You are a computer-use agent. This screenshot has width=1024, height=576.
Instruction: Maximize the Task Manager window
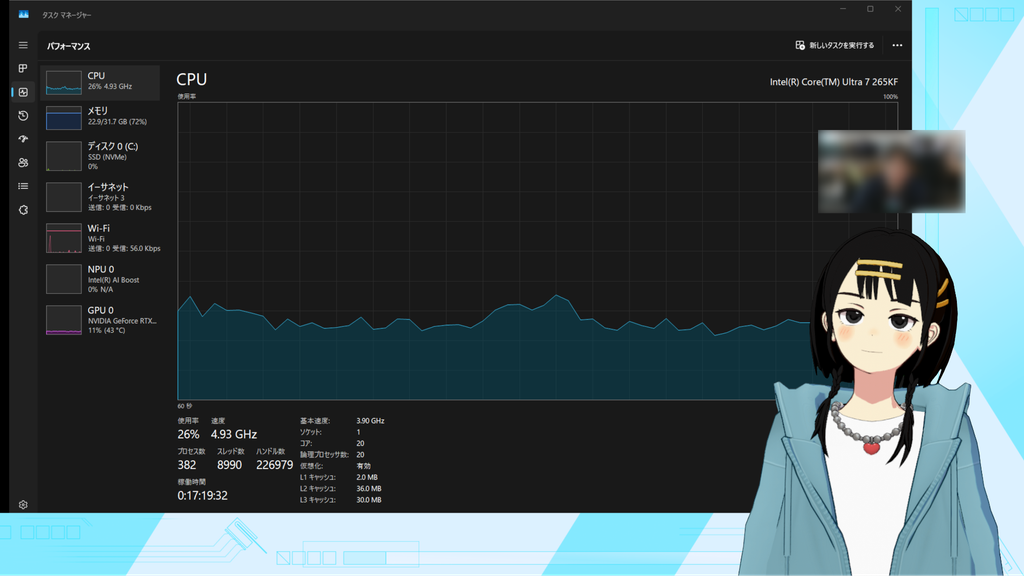[871, 9]
